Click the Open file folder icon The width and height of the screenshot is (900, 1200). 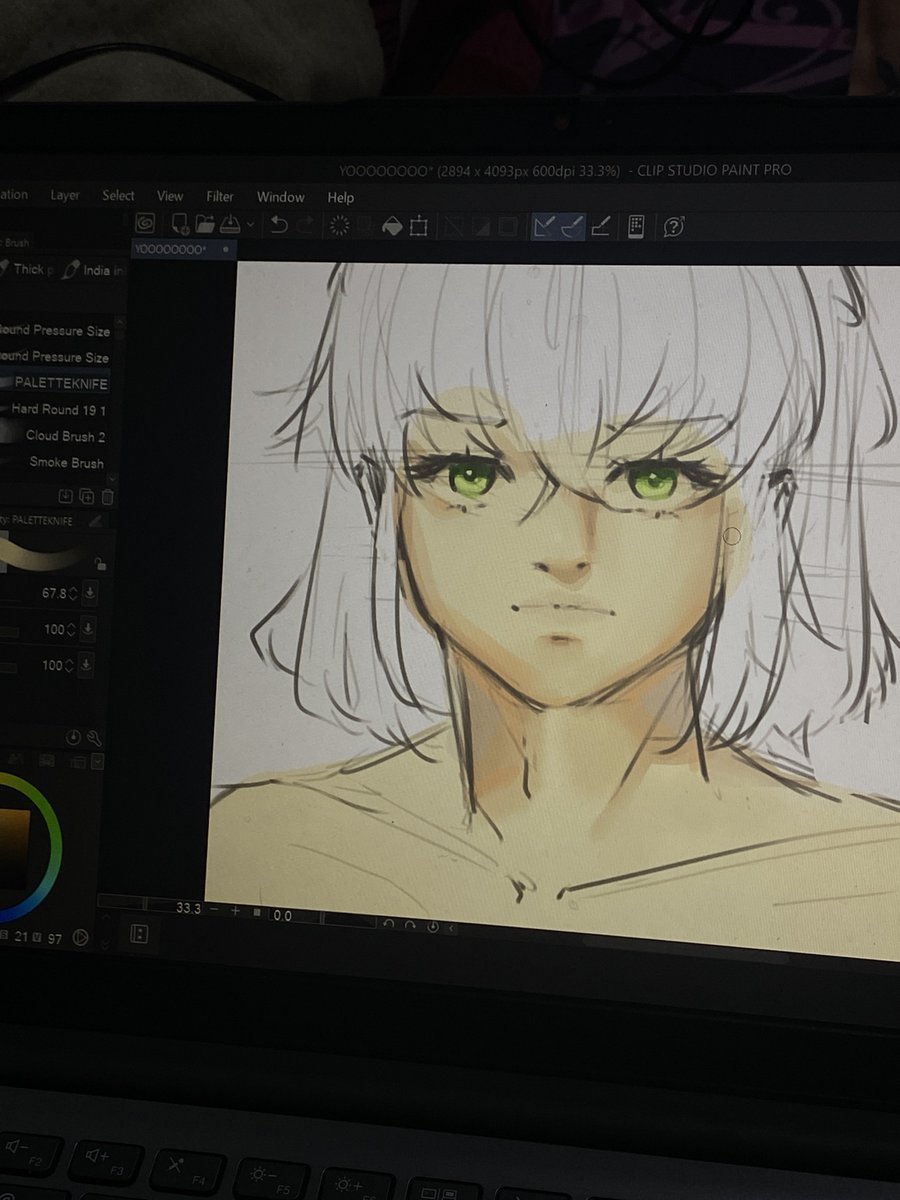pyautogui.click(x=205, y=224)
